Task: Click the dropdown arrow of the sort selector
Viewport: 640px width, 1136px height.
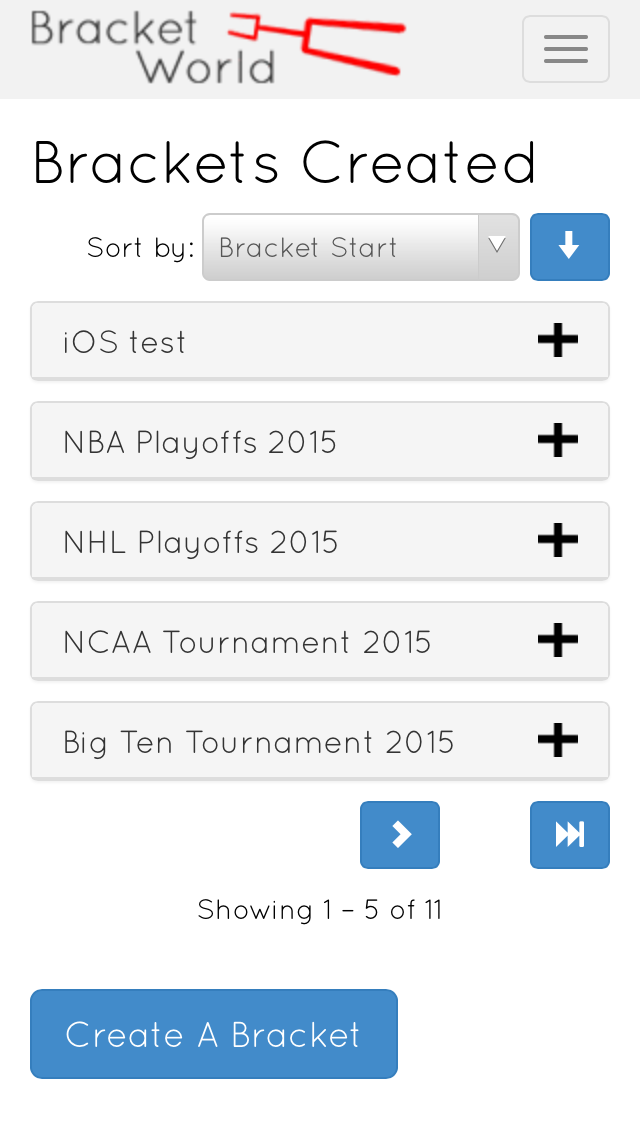Action: point(497,246)
